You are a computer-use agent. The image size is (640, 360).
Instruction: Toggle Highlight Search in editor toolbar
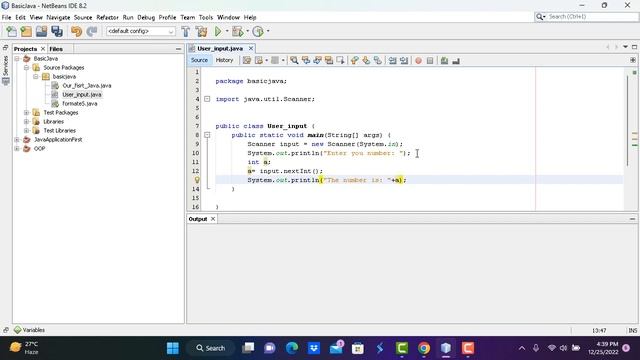(x=329, y=60)
